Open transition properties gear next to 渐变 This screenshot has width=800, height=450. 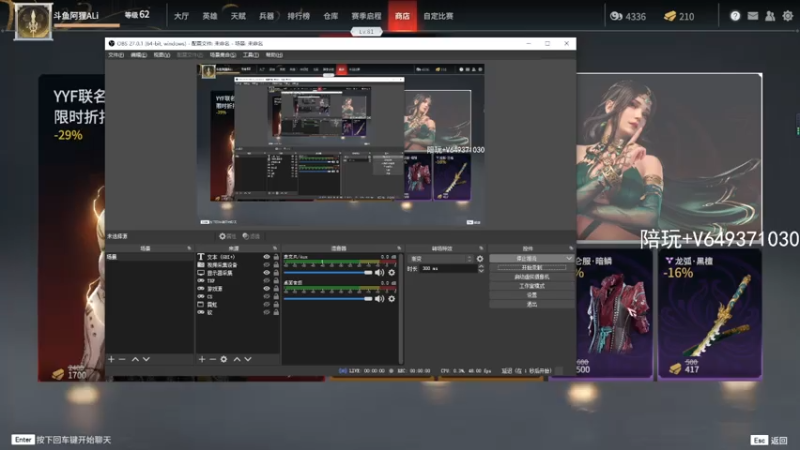(x=480, y=259)
